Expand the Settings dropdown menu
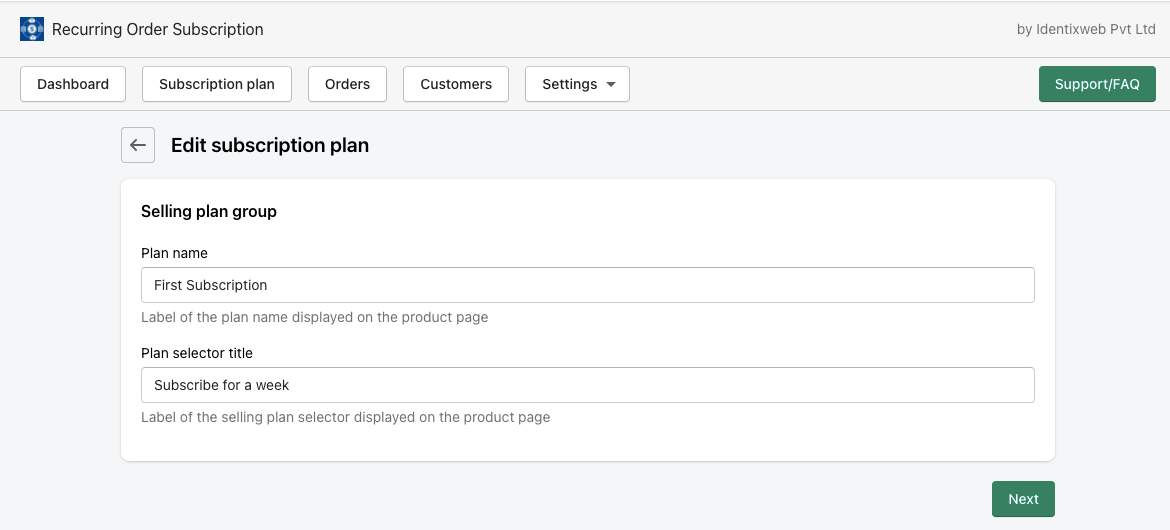The width and height of the screenshot is (1170, 530). (x=577, y=85)
